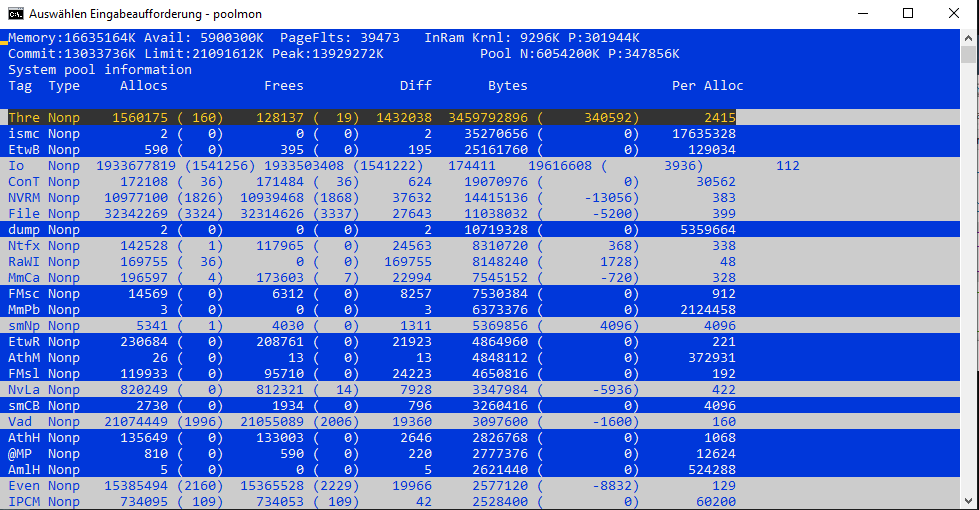Click the per-alloc value 2124458

[708, 310]
